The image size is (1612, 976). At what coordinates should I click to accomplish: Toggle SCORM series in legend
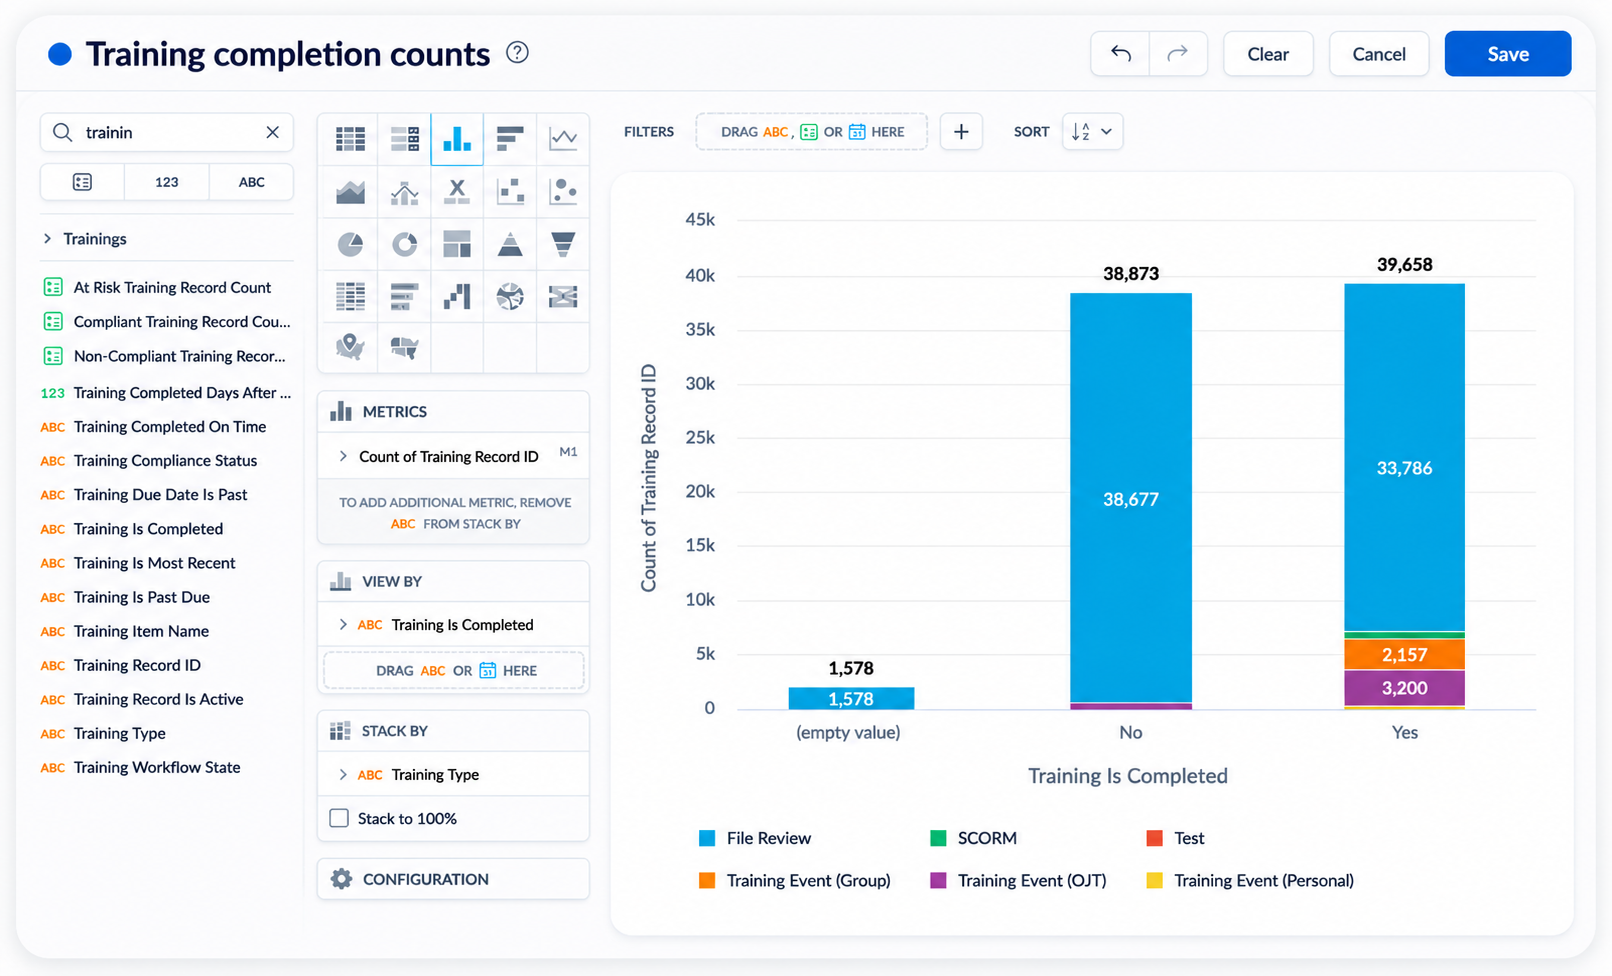[974, 838]
